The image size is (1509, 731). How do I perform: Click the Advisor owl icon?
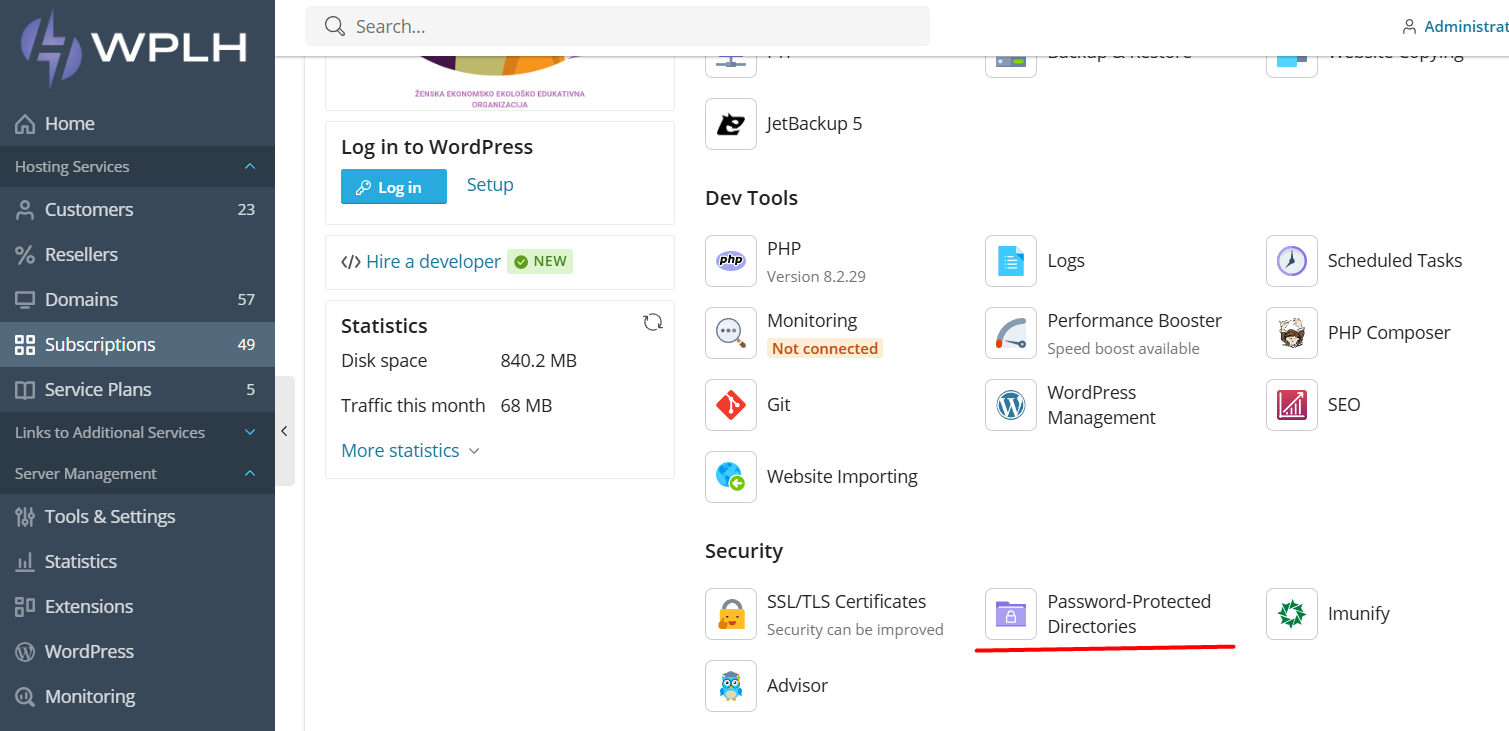[731, 686]
